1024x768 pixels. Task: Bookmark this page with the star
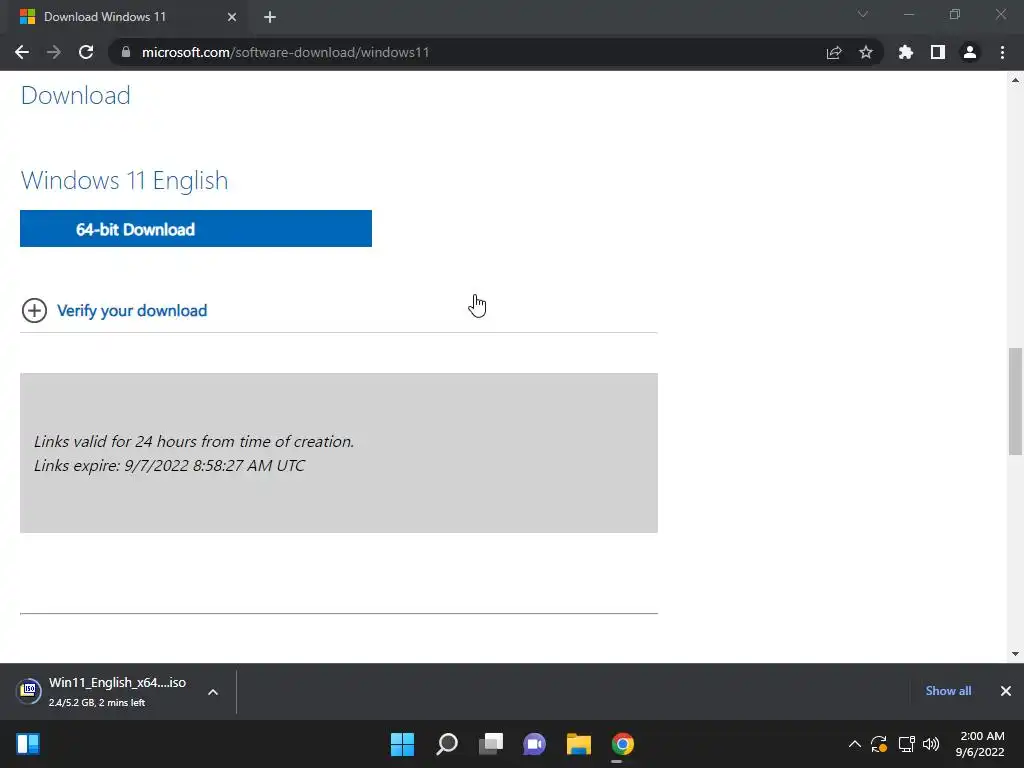pos(866,52)
